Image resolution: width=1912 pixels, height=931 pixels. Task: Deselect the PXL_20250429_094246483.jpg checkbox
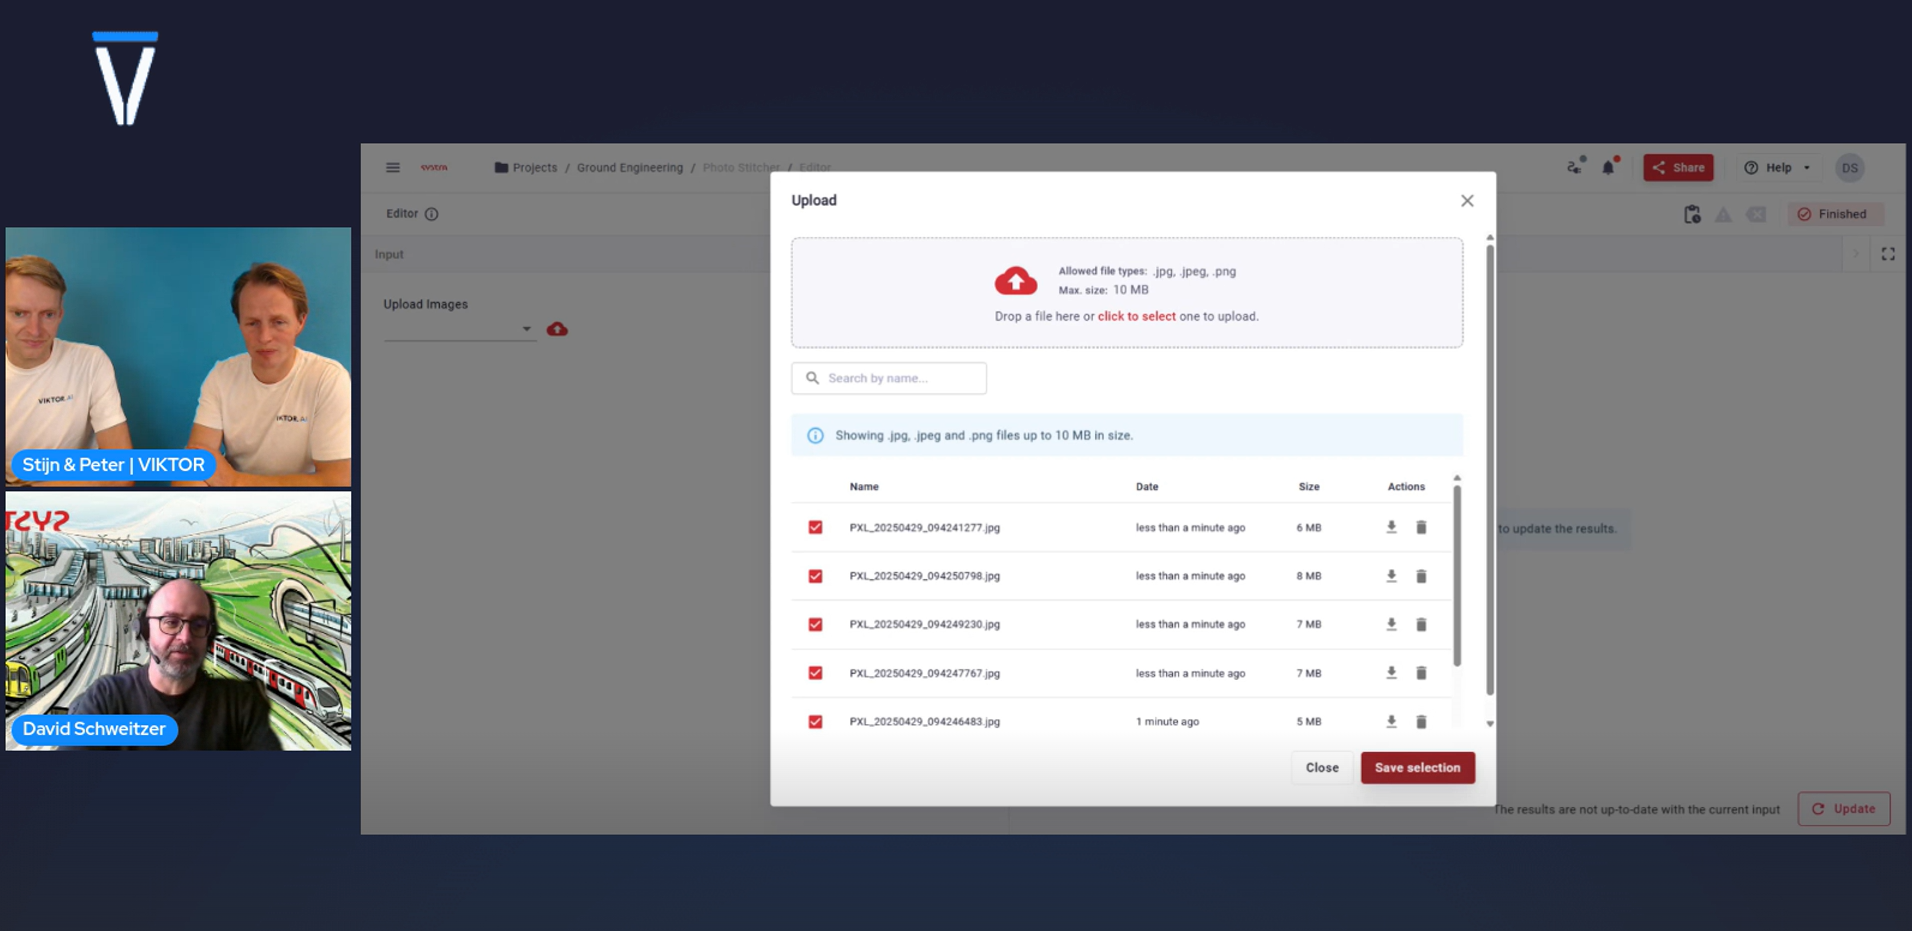815,721
